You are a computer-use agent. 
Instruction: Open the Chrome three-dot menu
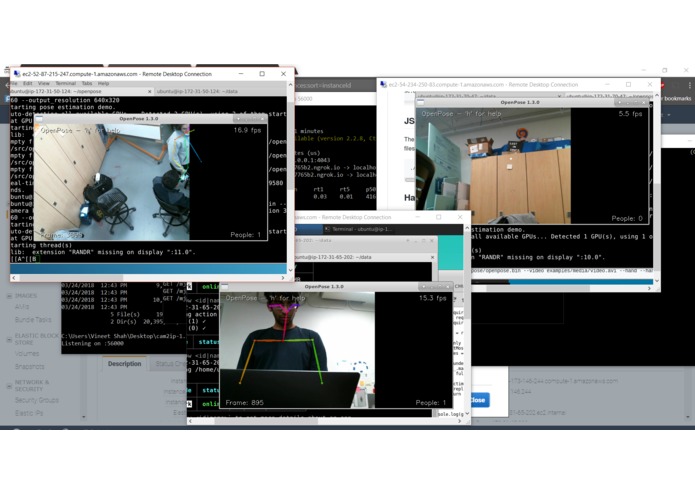pyautogui.click(x=690, y=85)
